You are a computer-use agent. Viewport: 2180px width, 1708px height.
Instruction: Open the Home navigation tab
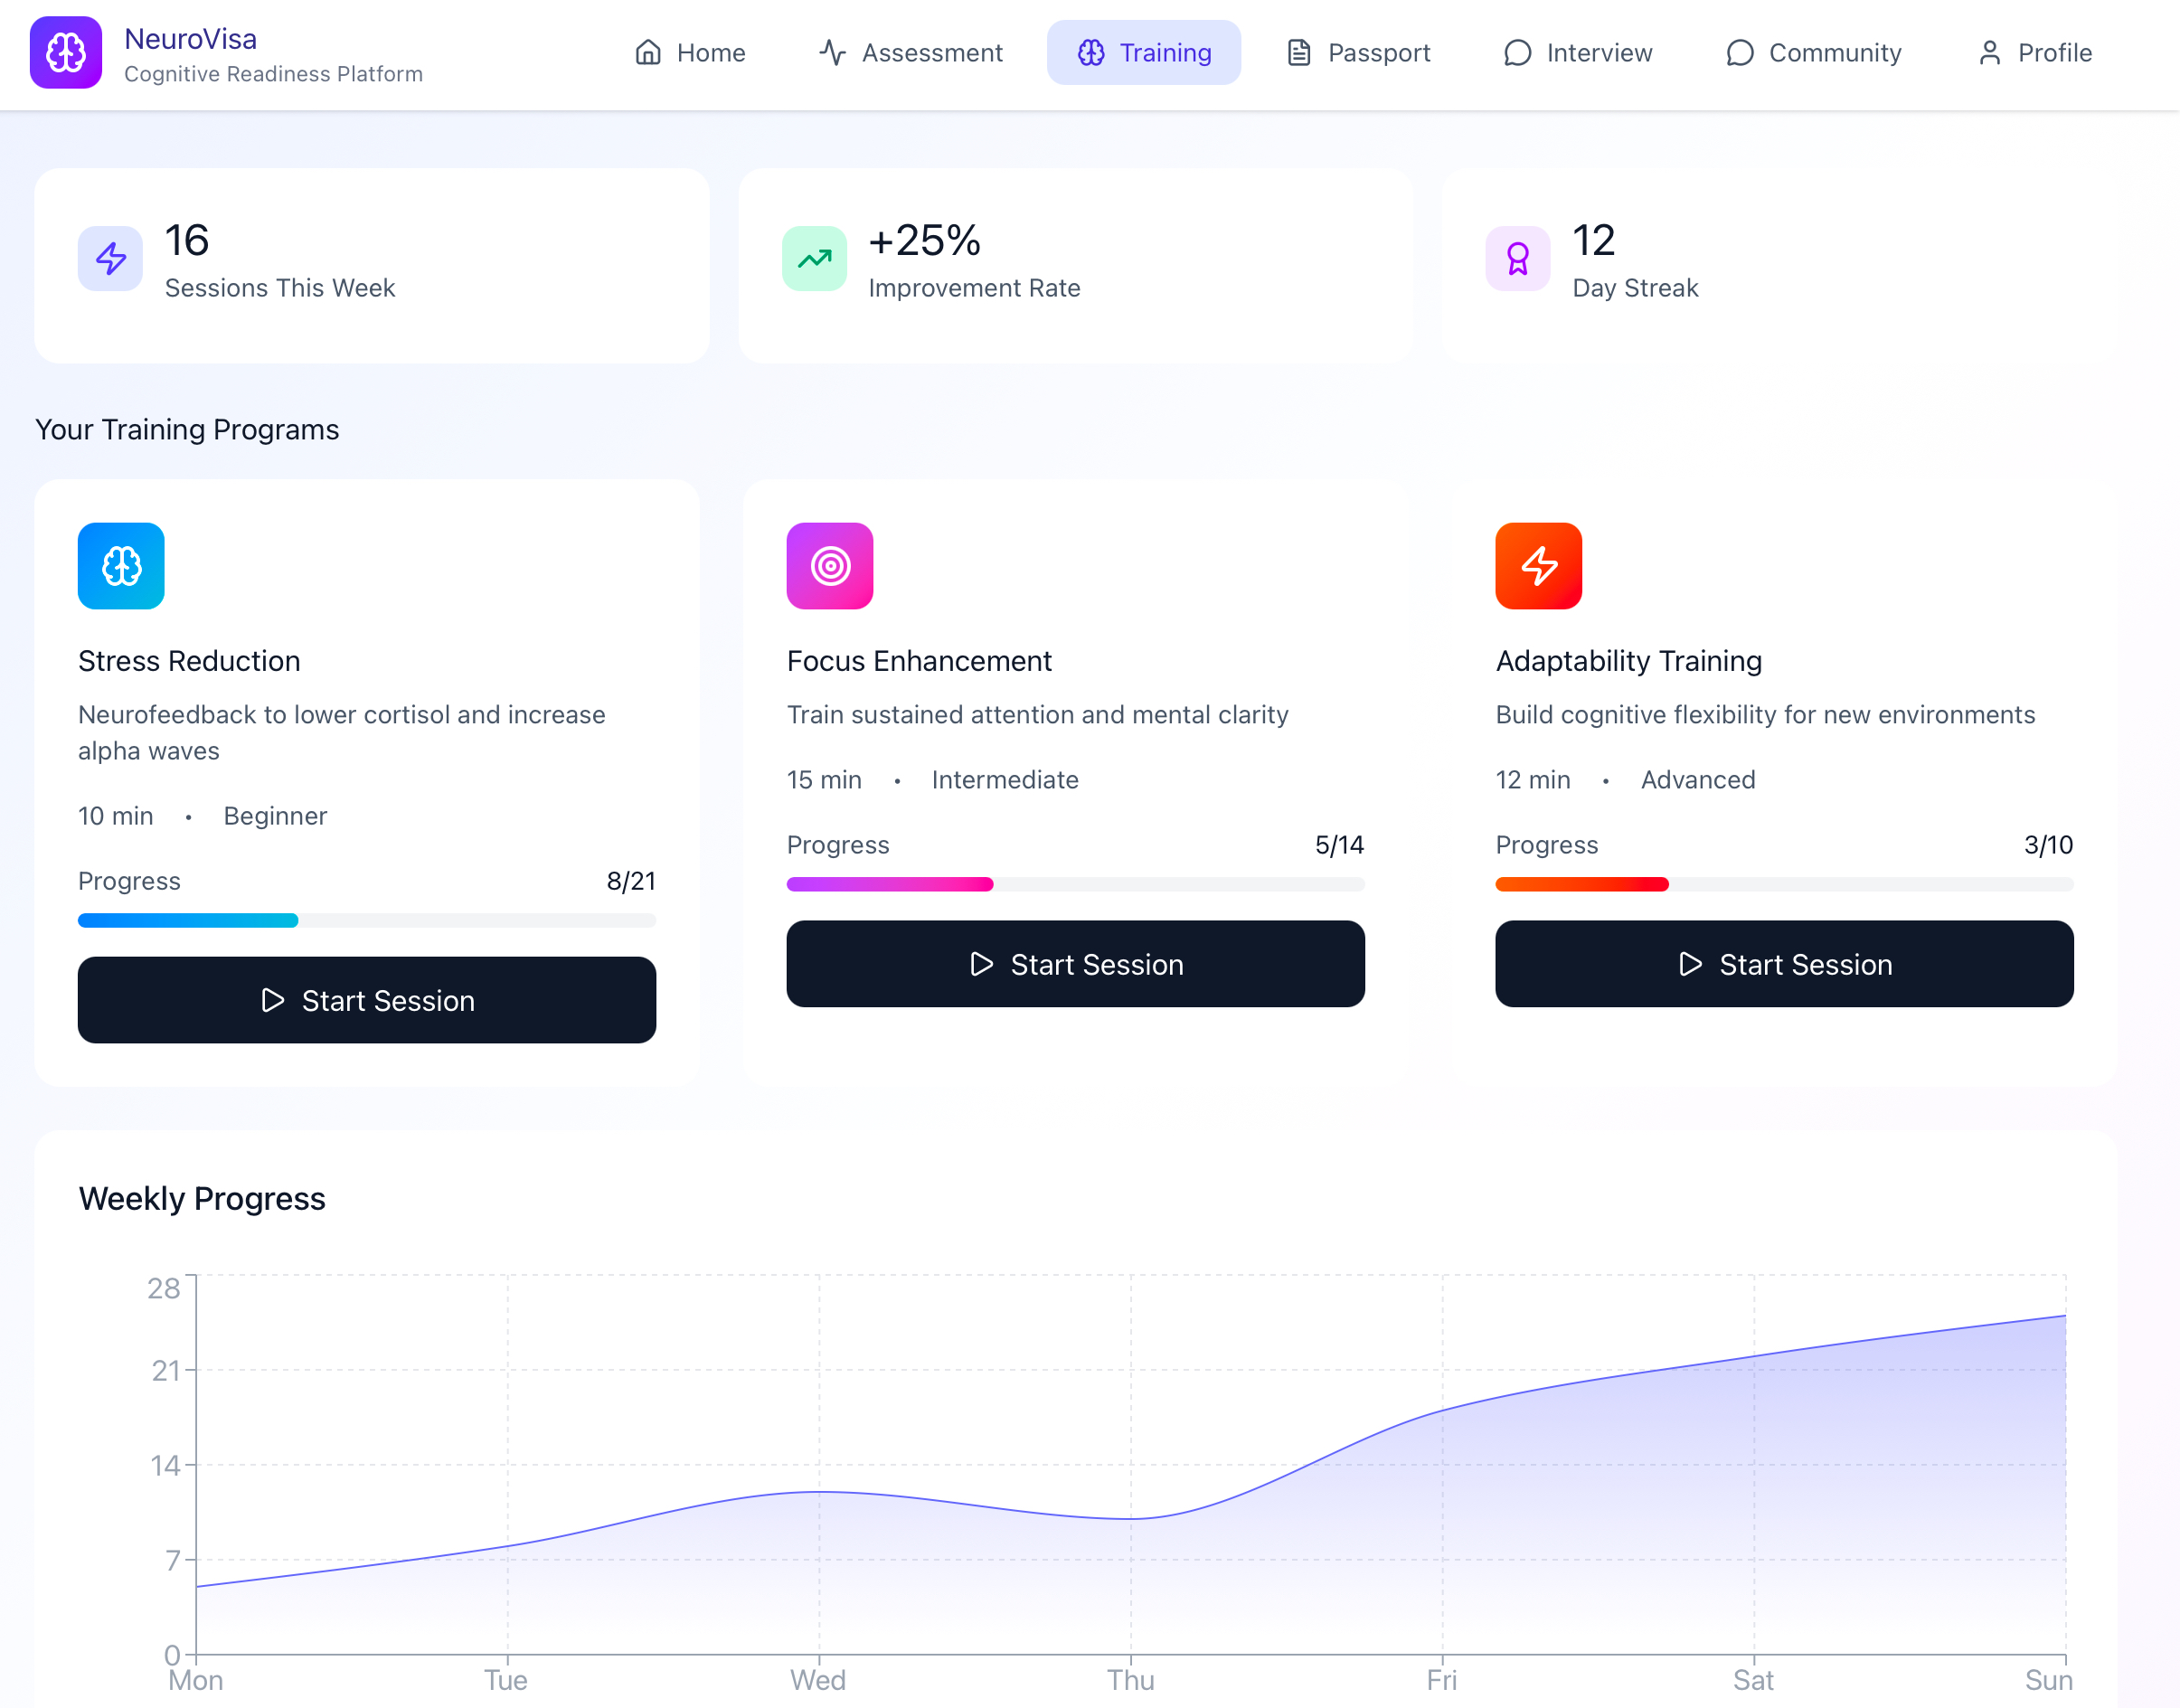pos(690,52)
